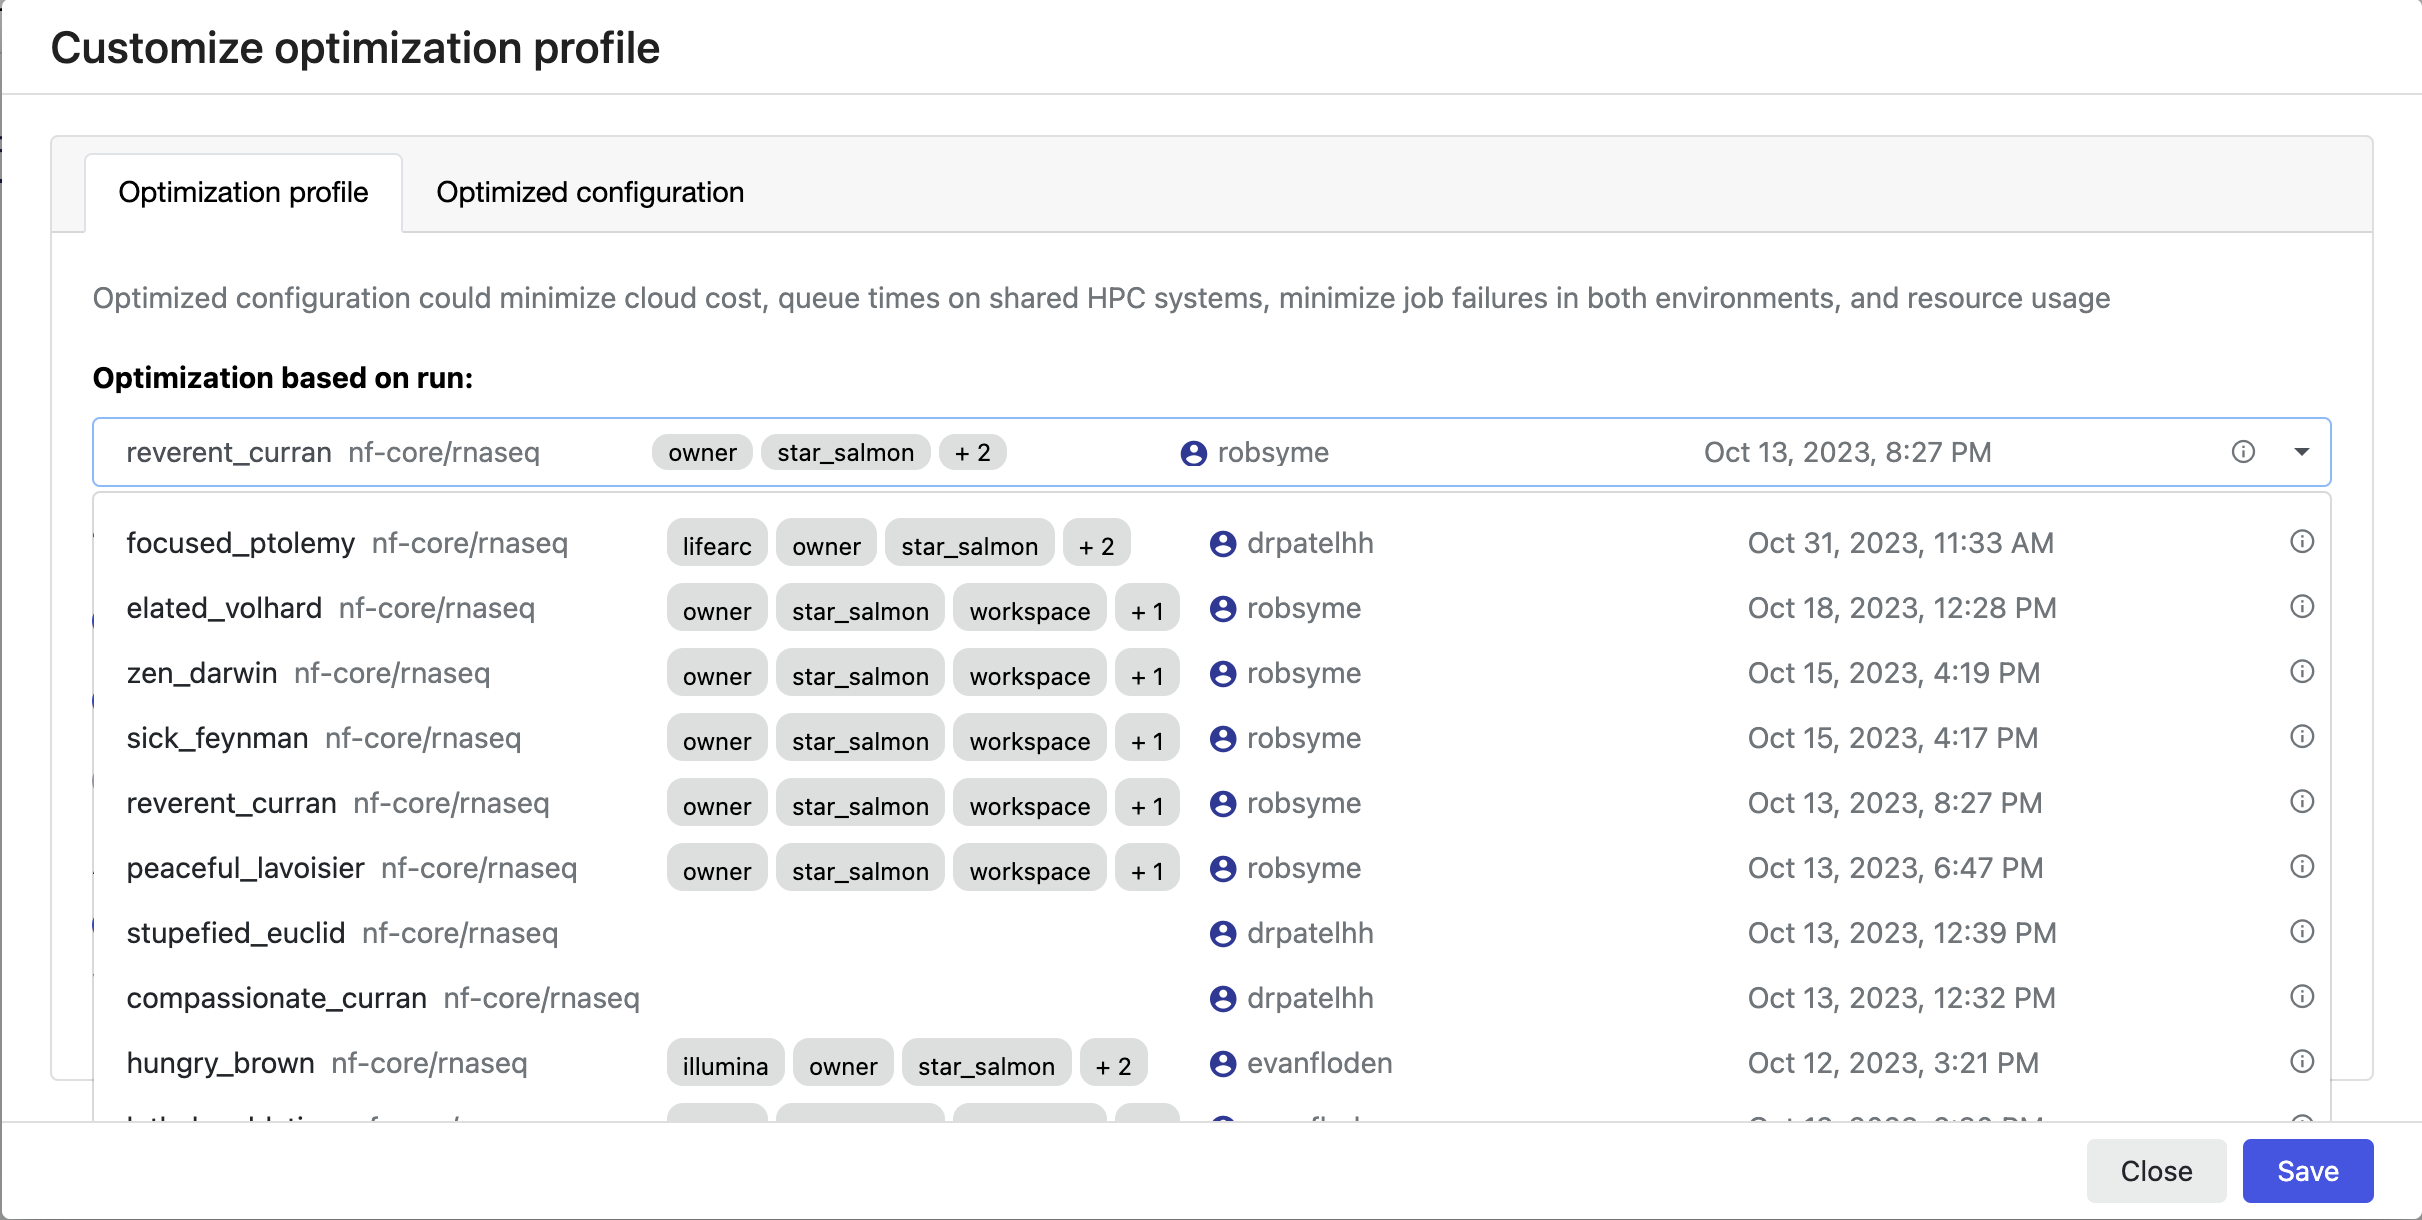Click info icon for zen_darwin run
2422x1220 pixels.
coord(2302,672)
